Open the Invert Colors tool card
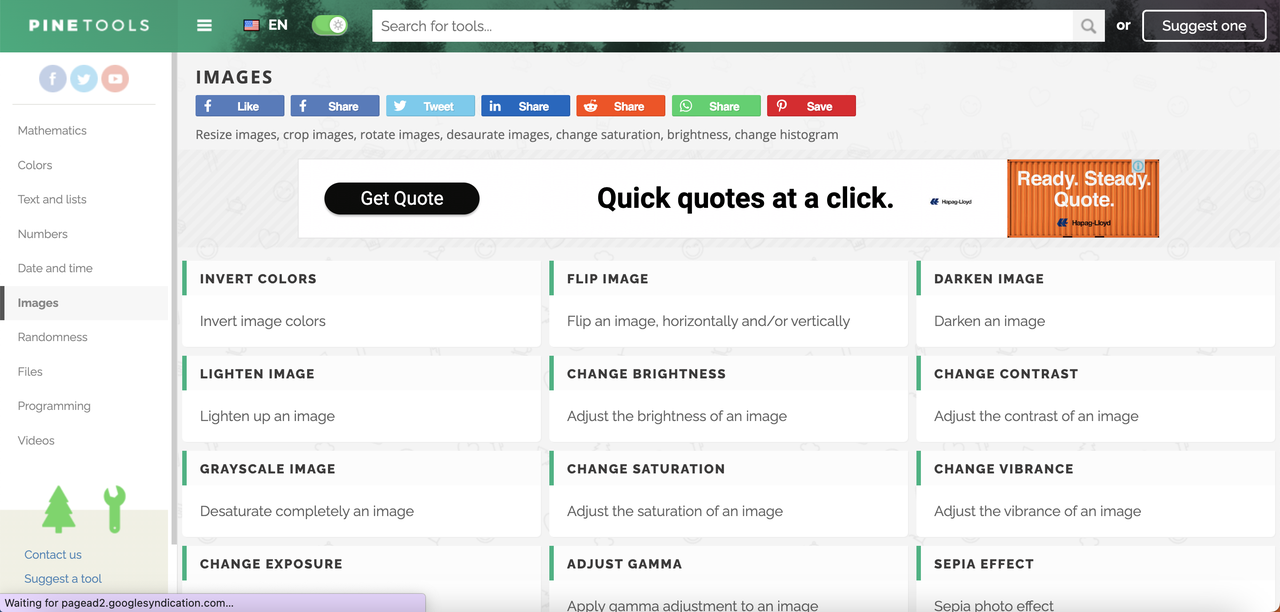This screenshot has width=1280, height=612. tap(361, 304)
